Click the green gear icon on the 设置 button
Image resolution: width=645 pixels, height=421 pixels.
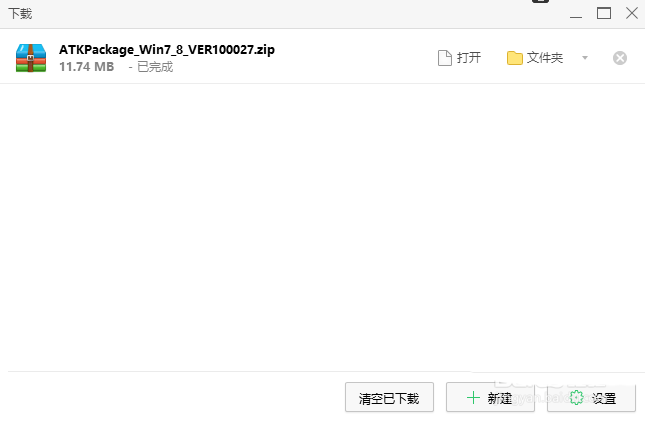tap(577, 398)
